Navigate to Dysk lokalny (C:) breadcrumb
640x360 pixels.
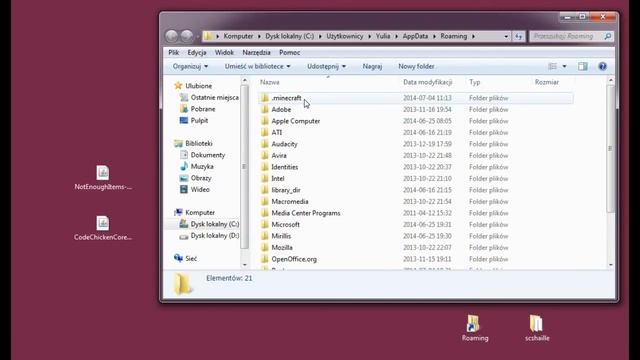coord(289,36)
